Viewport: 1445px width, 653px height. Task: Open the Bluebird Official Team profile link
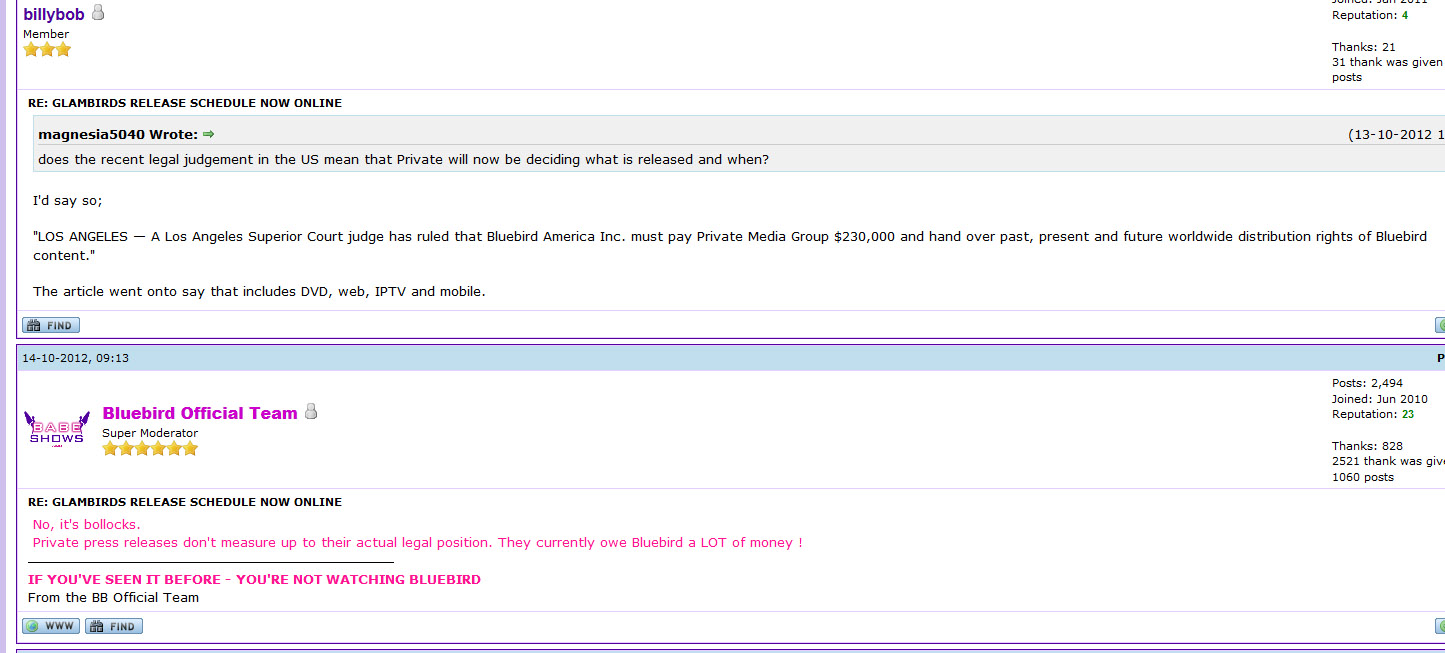200,413
